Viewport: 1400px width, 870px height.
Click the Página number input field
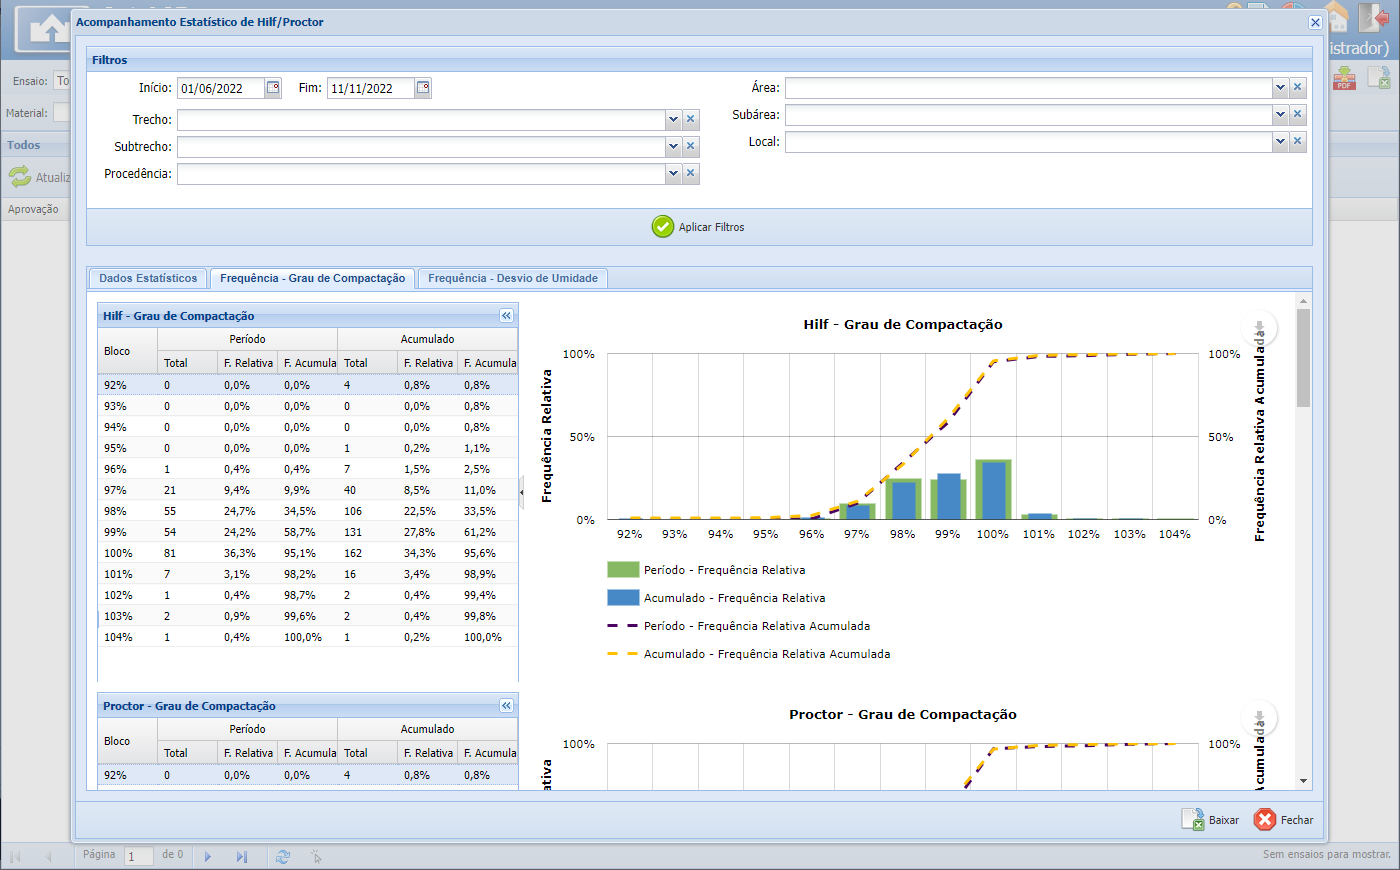coord(139,856)
